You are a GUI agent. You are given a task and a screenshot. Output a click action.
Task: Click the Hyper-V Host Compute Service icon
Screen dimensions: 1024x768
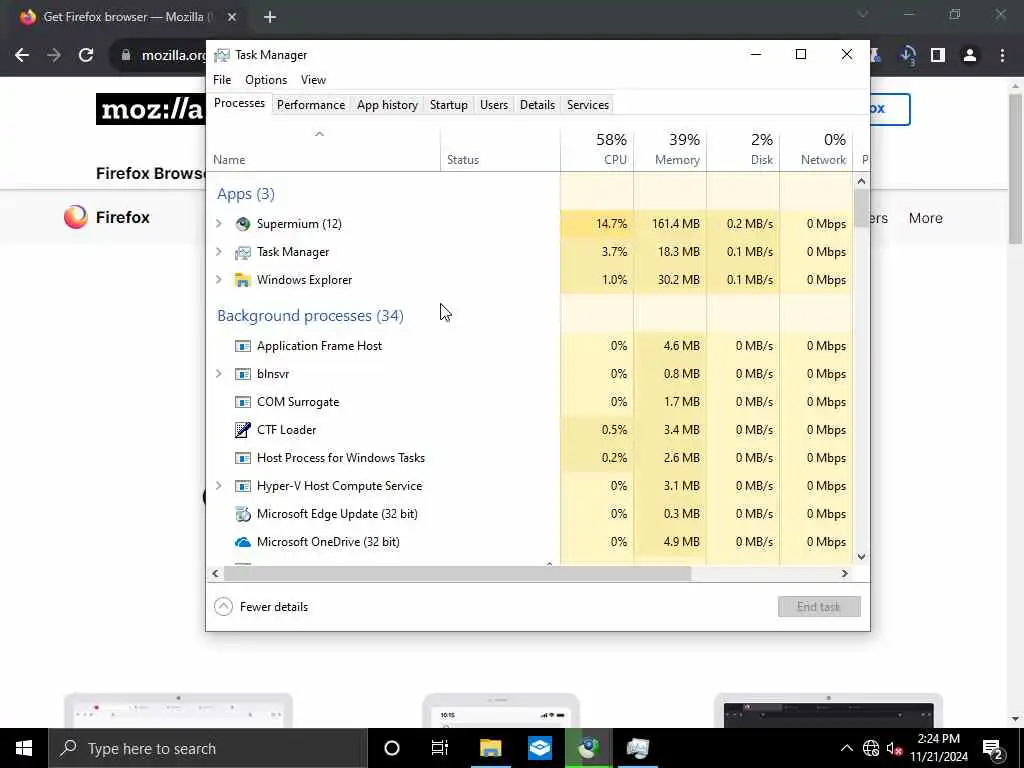[243, 487]
